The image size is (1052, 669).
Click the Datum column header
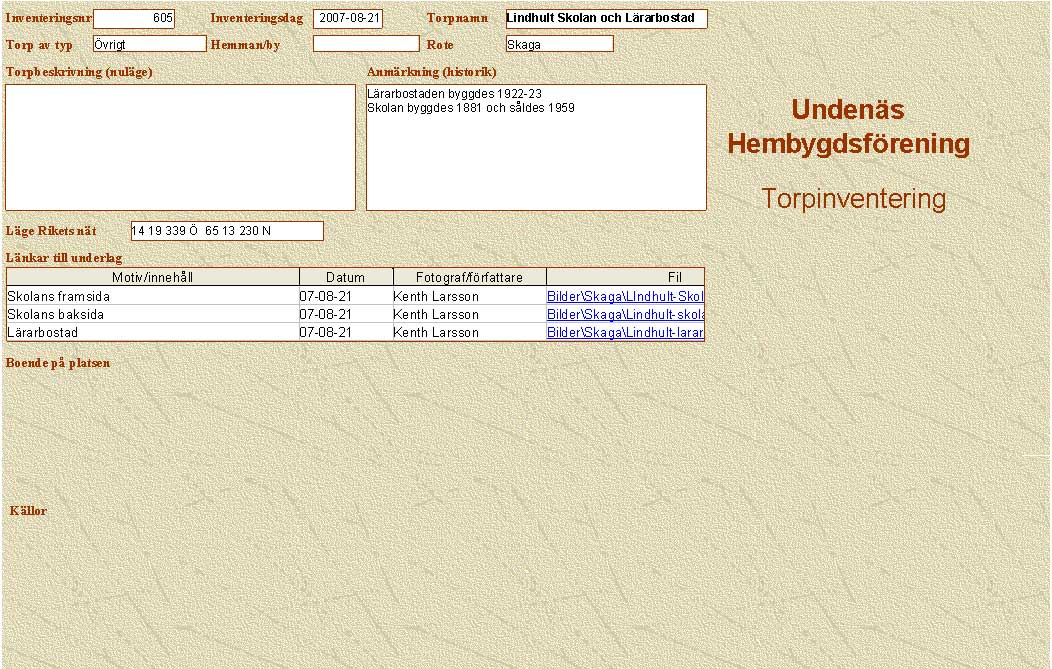point(345,277)
